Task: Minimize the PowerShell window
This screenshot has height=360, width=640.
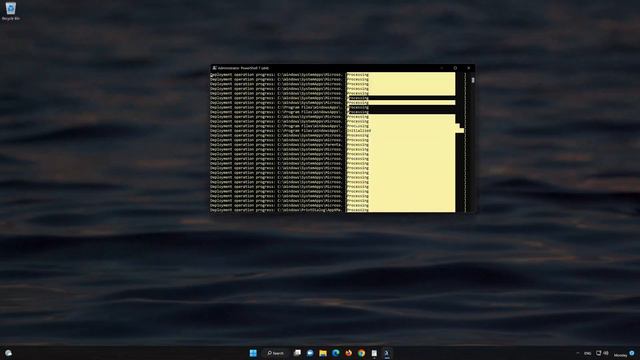Action: coord(442,68)
